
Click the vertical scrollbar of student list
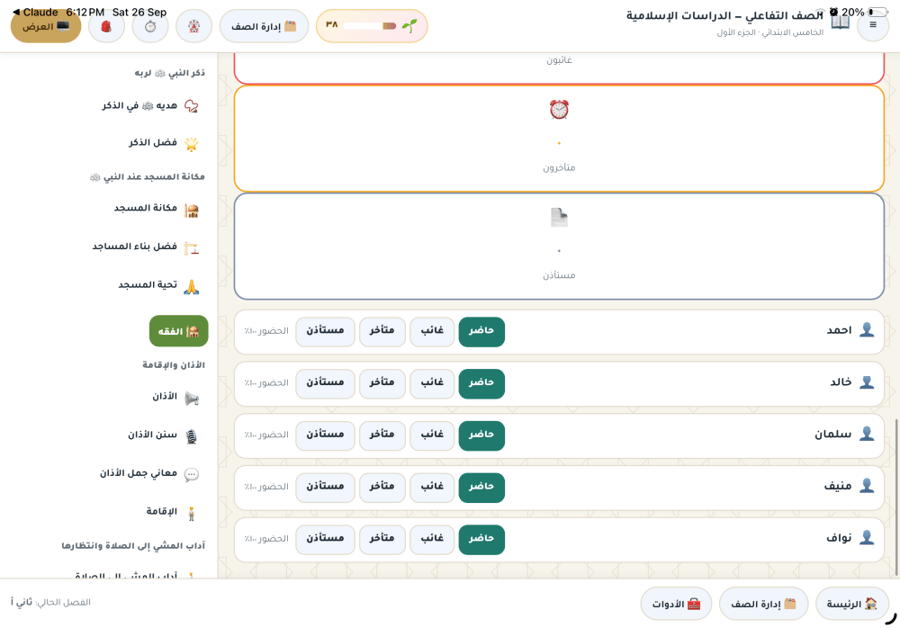coord(896,497)
